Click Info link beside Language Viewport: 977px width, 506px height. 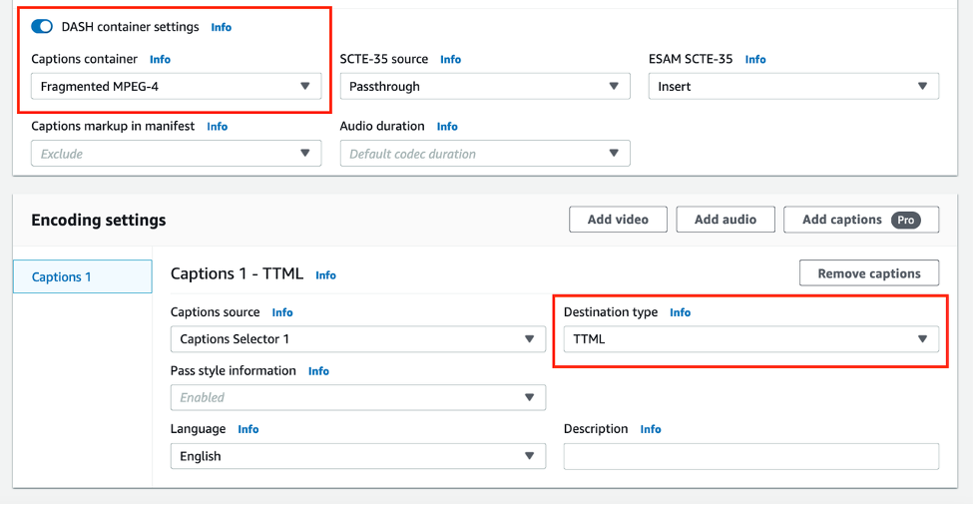tap(248, 429)
